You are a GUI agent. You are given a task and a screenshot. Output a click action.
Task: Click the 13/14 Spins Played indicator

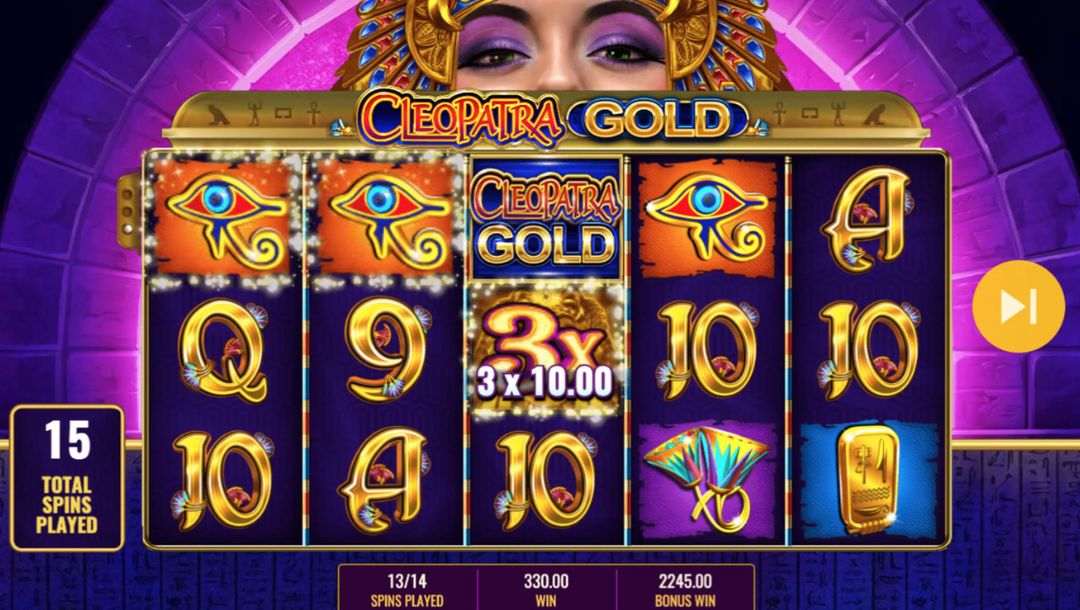pos(407,588)
